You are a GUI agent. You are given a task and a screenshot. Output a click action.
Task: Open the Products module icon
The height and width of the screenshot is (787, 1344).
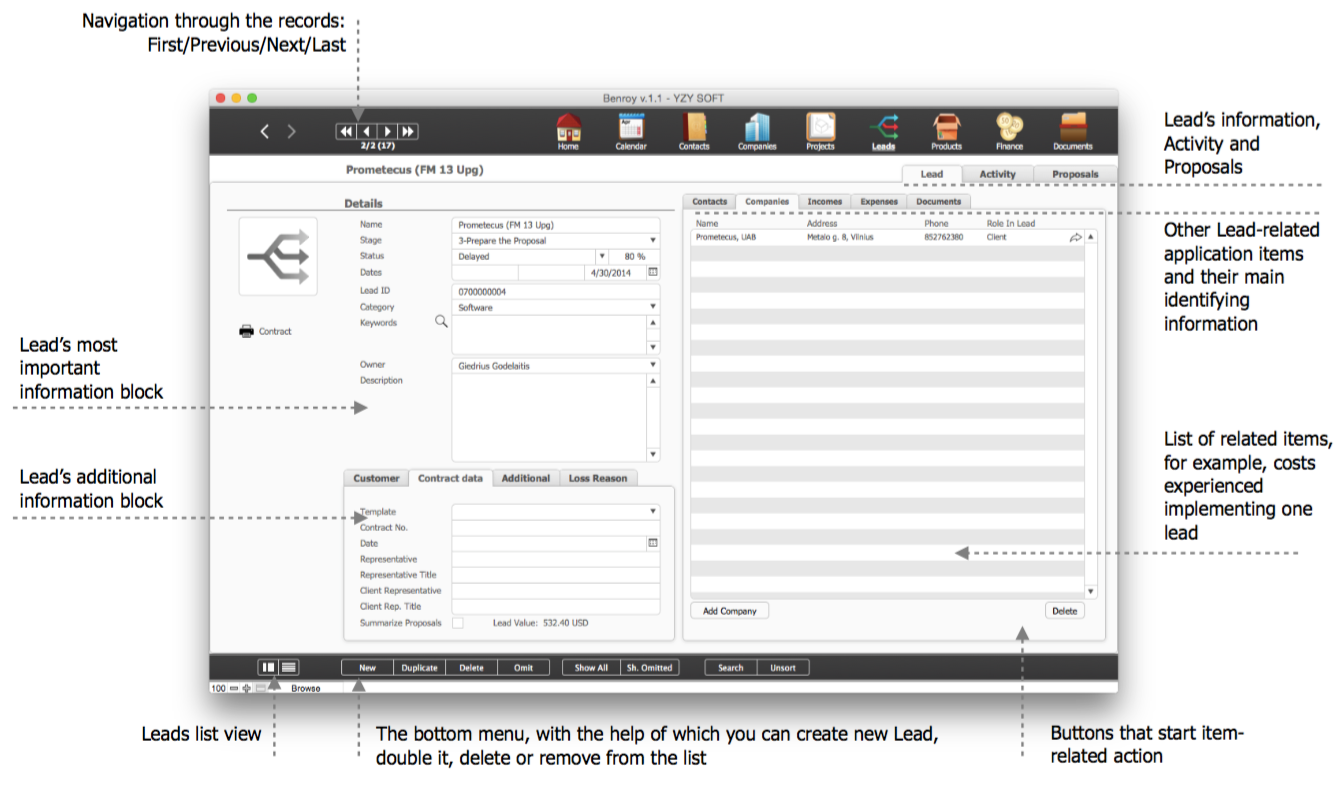946,128
